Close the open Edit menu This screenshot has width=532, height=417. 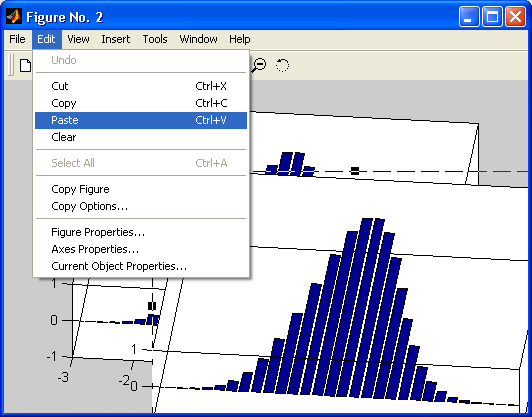pyautogui.click(x=46, y=39)
